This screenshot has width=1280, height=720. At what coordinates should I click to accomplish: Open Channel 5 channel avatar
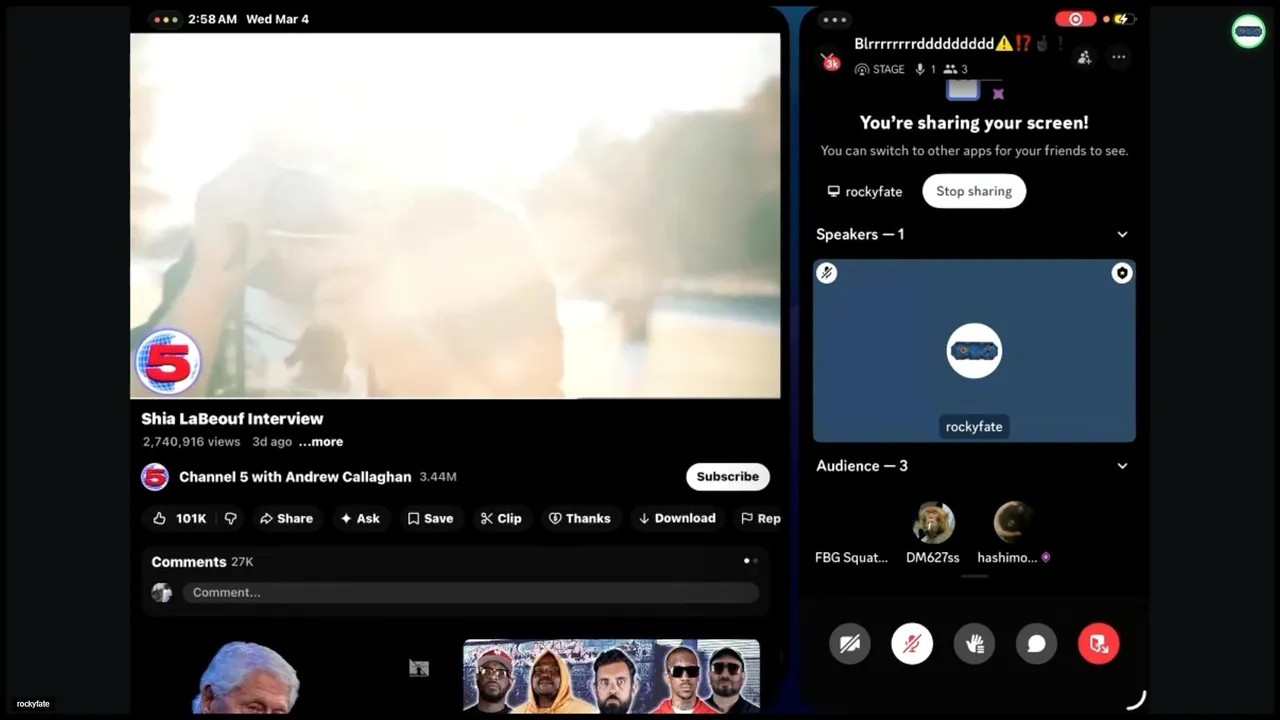point(155,477)
